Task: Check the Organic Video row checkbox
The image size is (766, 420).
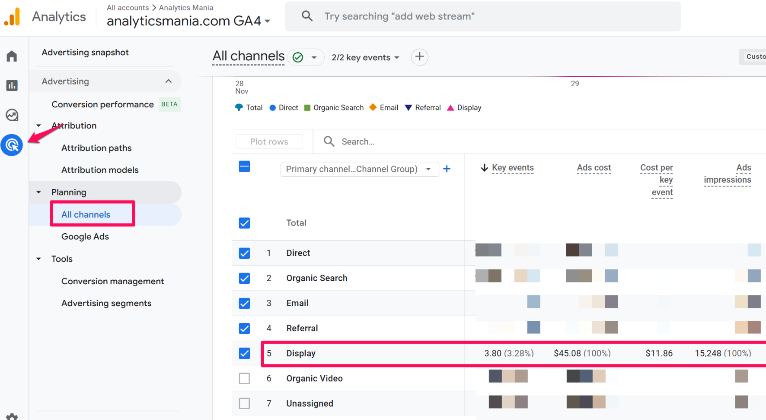Action: [245, 378]
